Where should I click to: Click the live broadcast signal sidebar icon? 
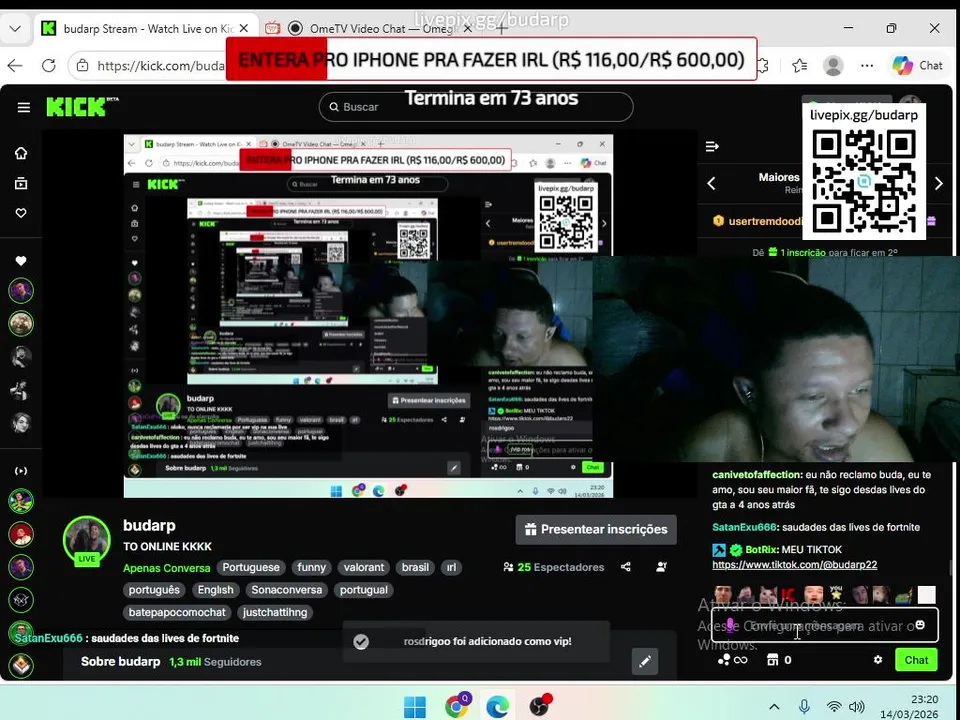pos(21,471)
